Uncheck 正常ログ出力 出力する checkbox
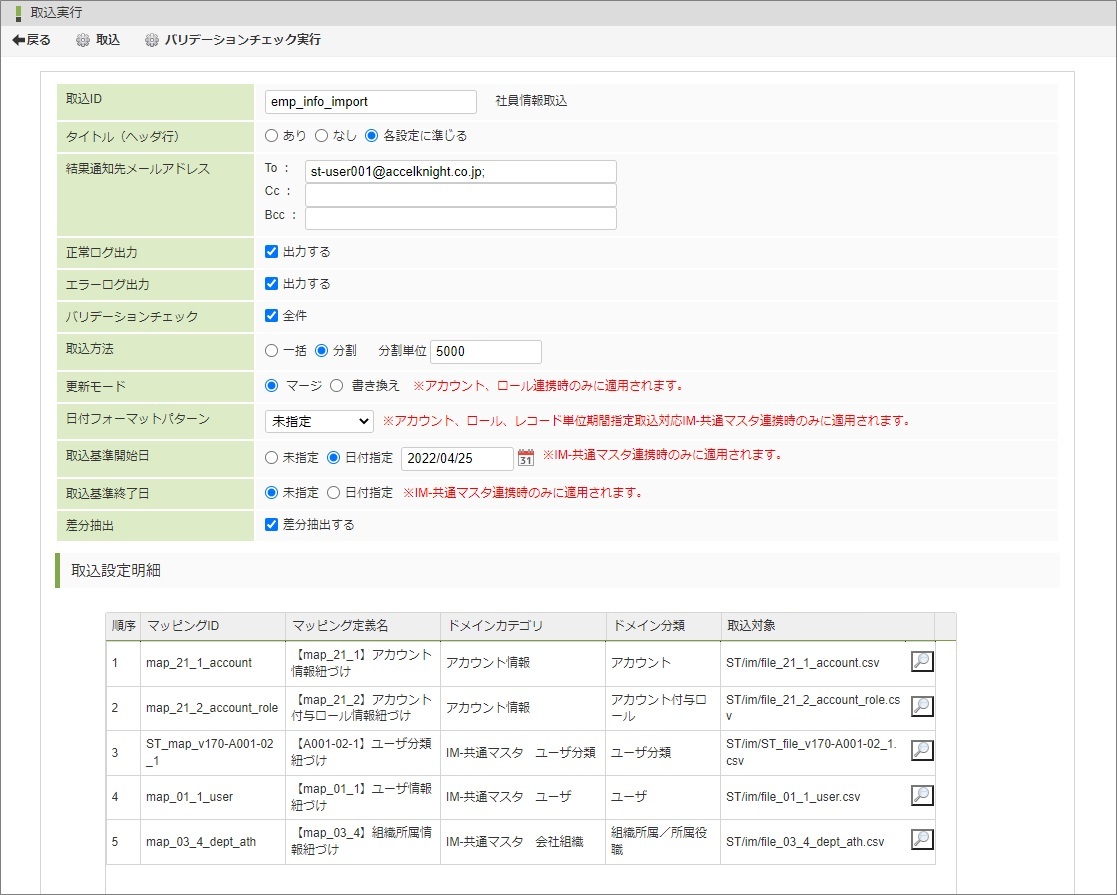Image resolution: width=1117 pixels, height=895 pixels. [x=271, y=252]
